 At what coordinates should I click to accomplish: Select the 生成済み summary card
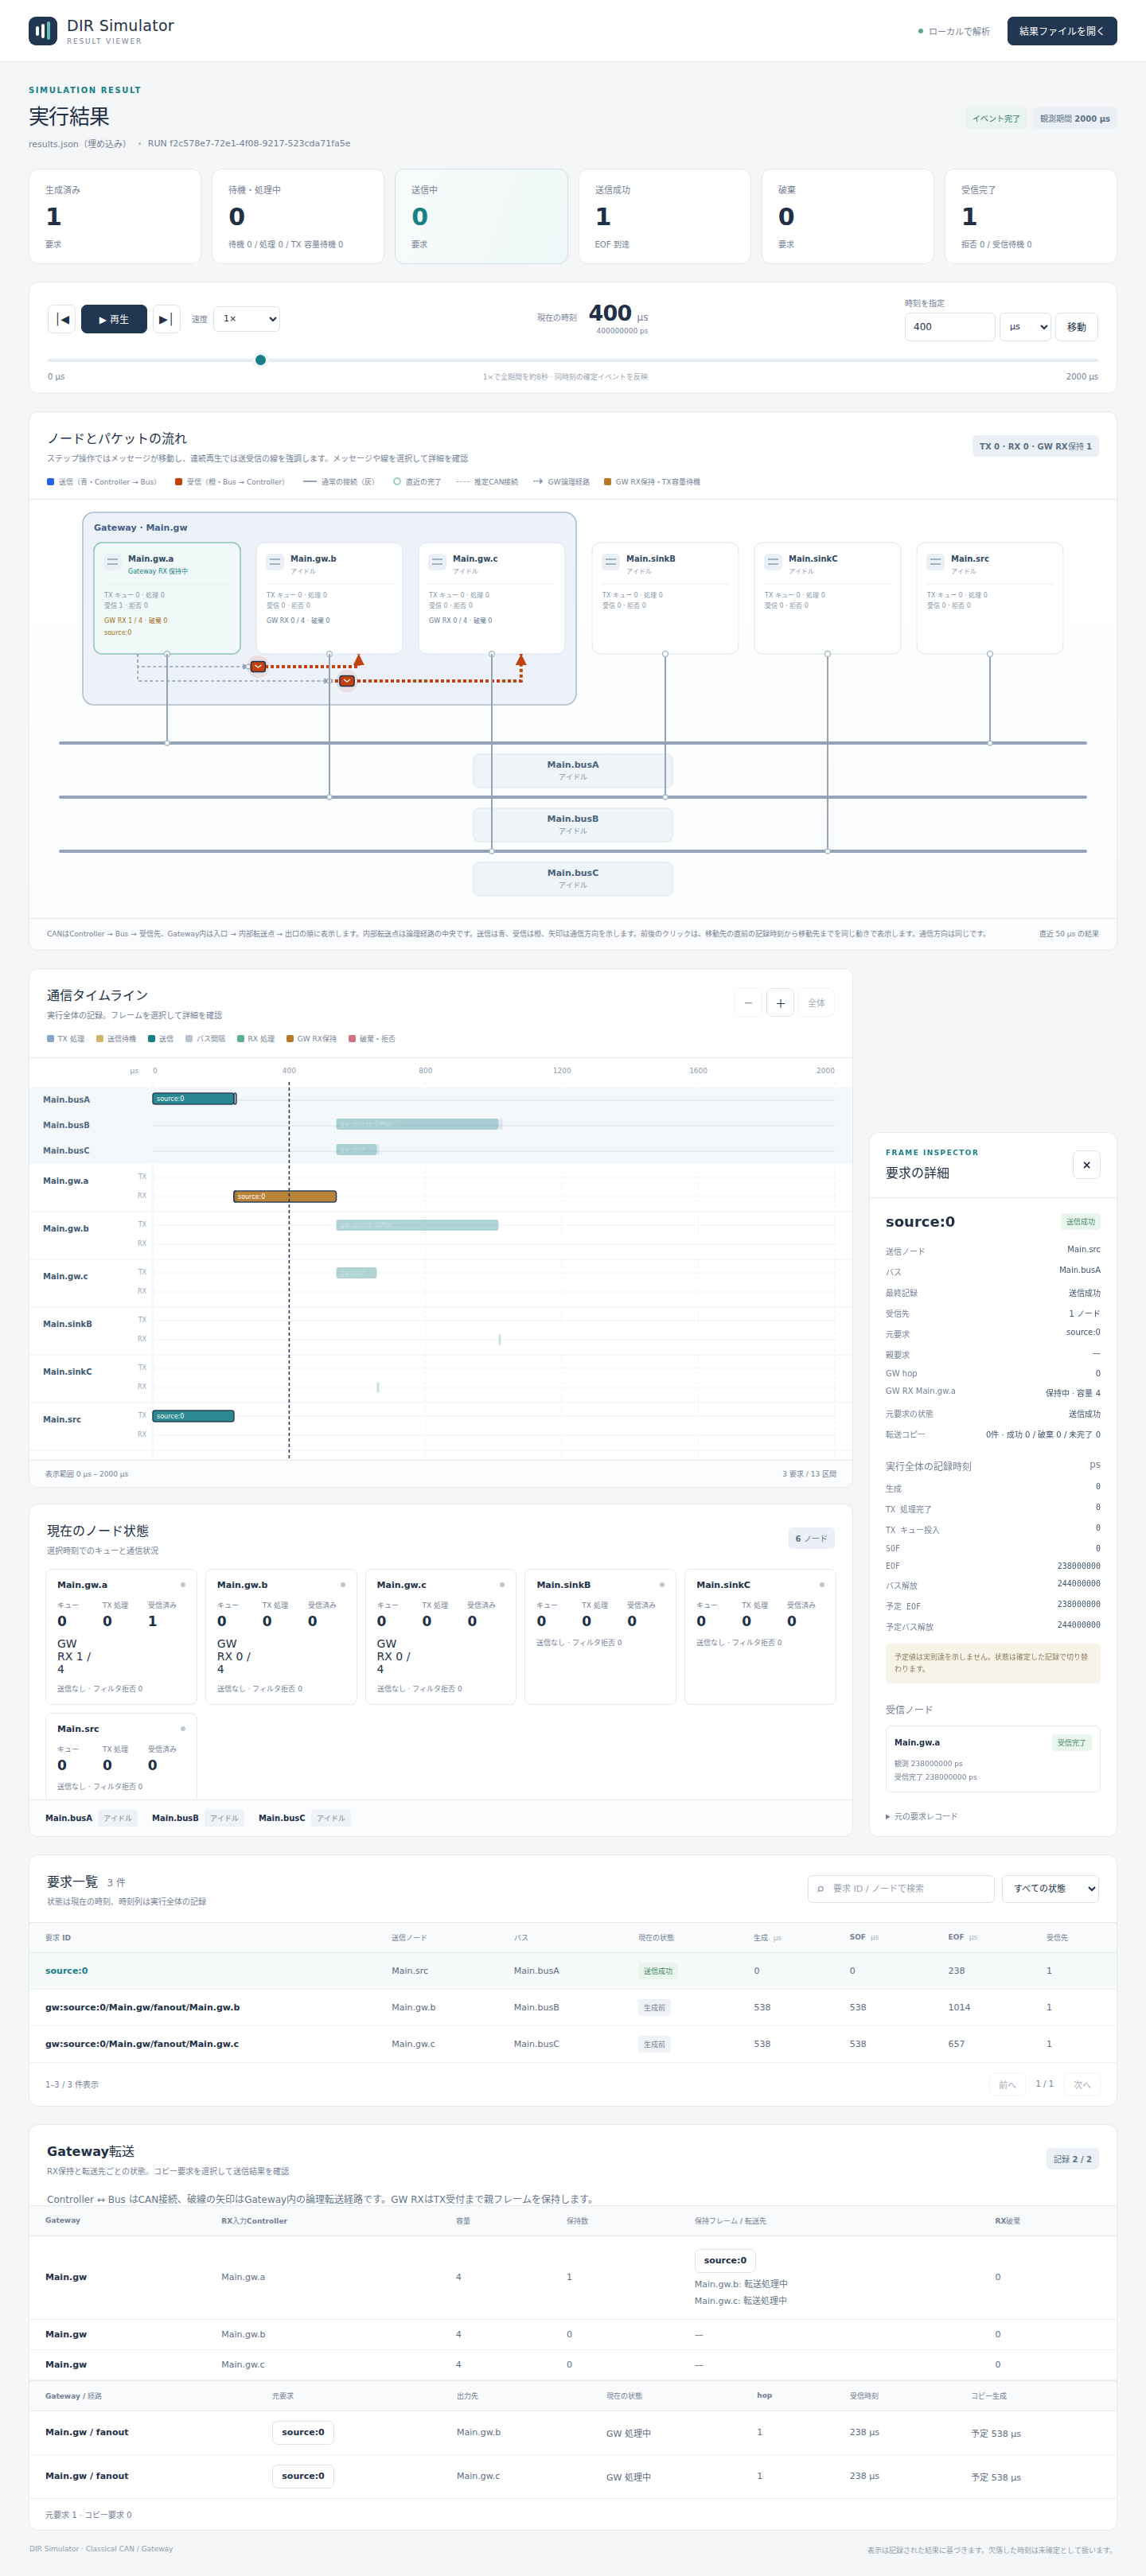coord(115,216)
